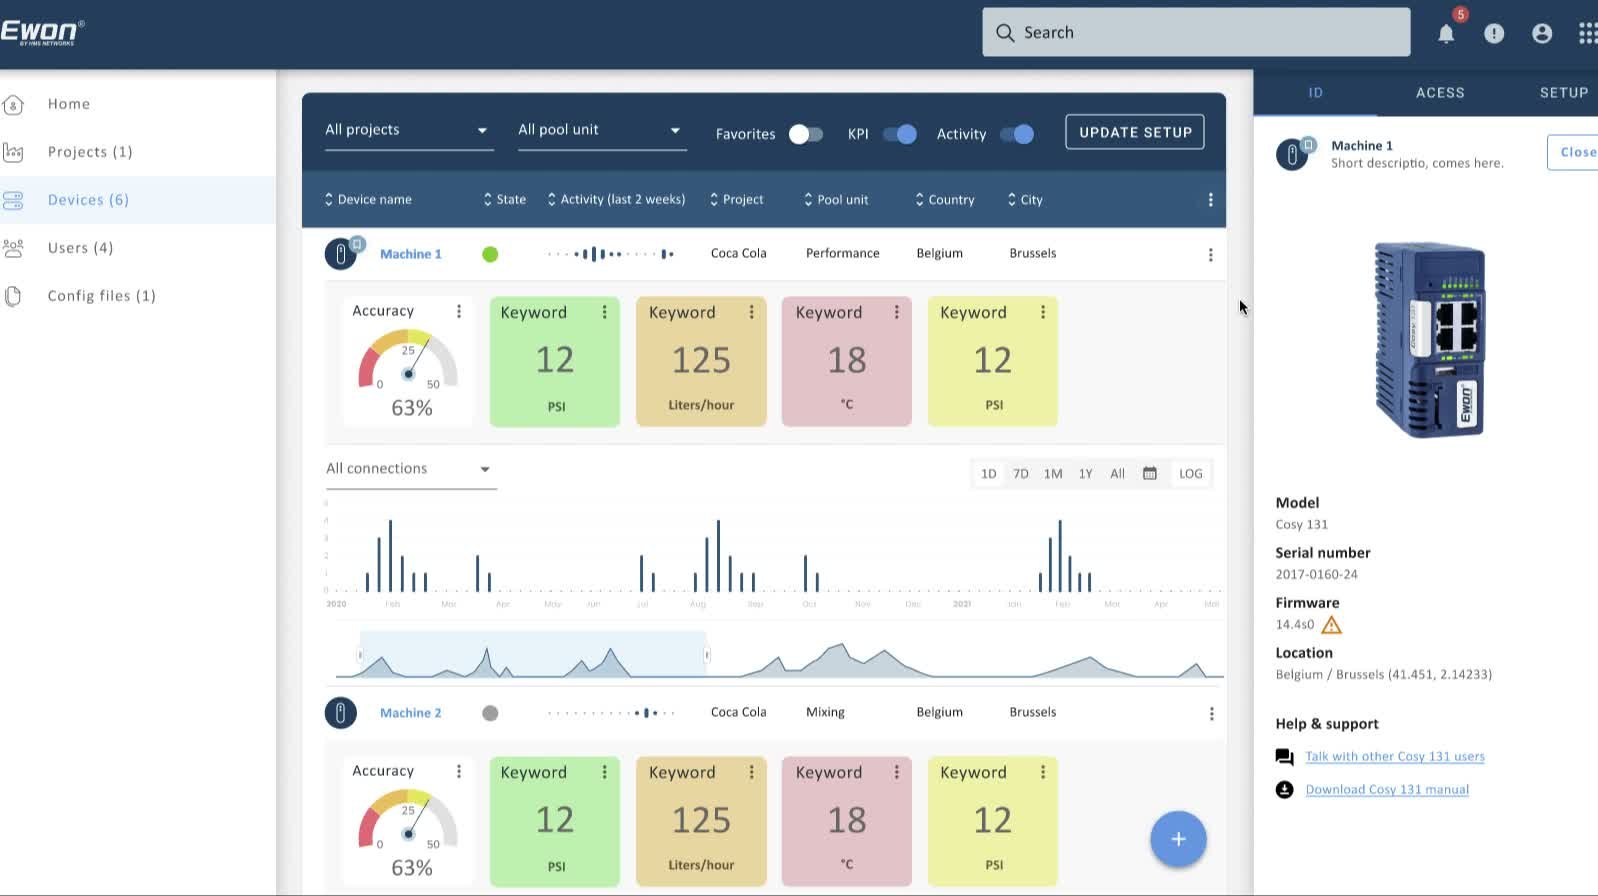This screenshot has height=896, width=1598.
Task: Open the user account profile icon
Action: coord(1542,34)
